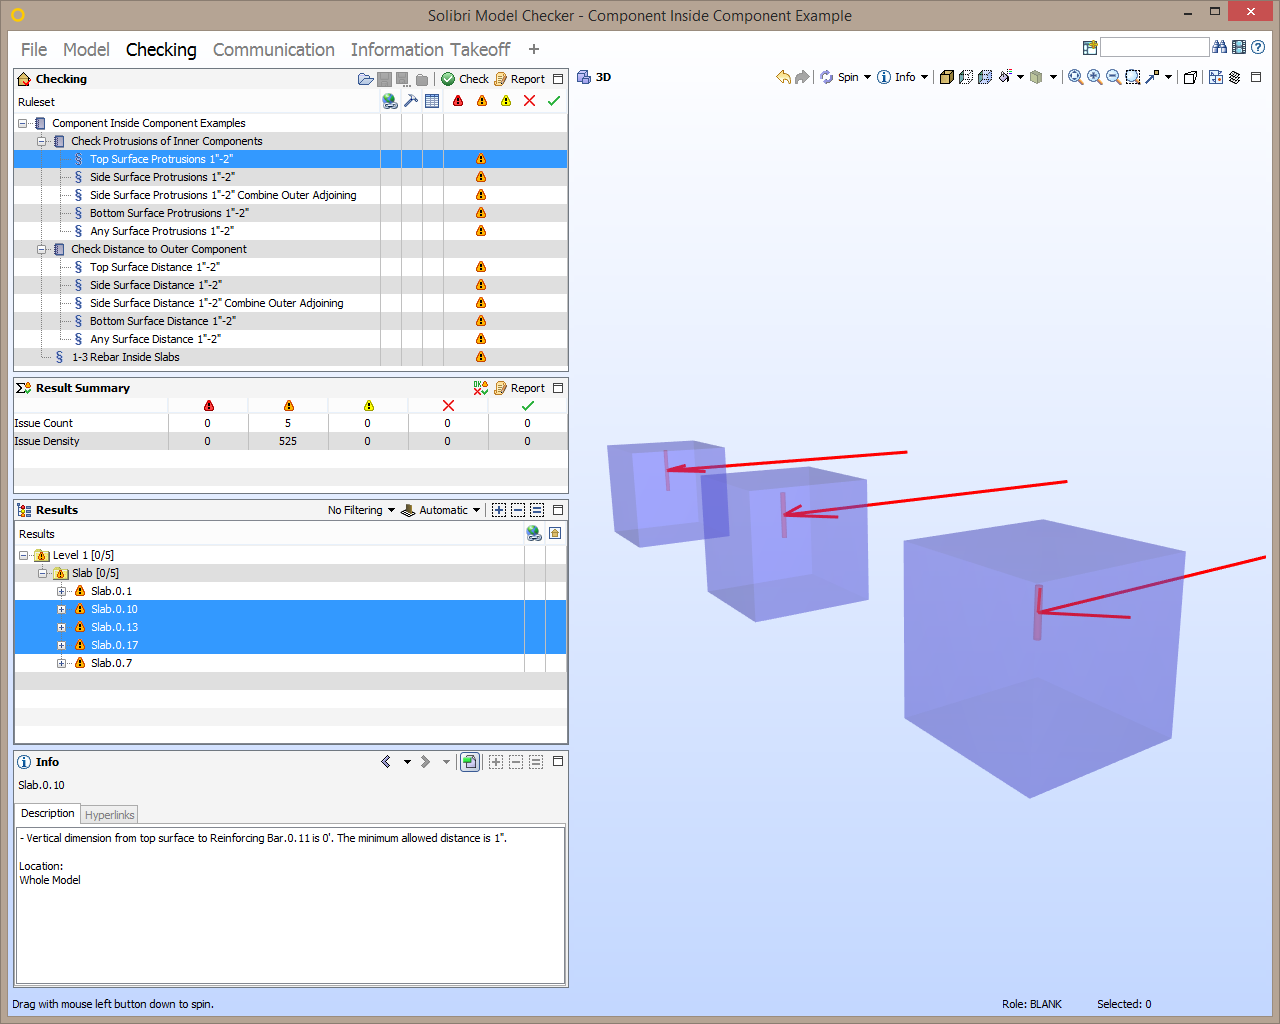This screenshot has height=1024, width=1280.
Task: Maximize the Result Summary panel
Action: tap(558, 388)
